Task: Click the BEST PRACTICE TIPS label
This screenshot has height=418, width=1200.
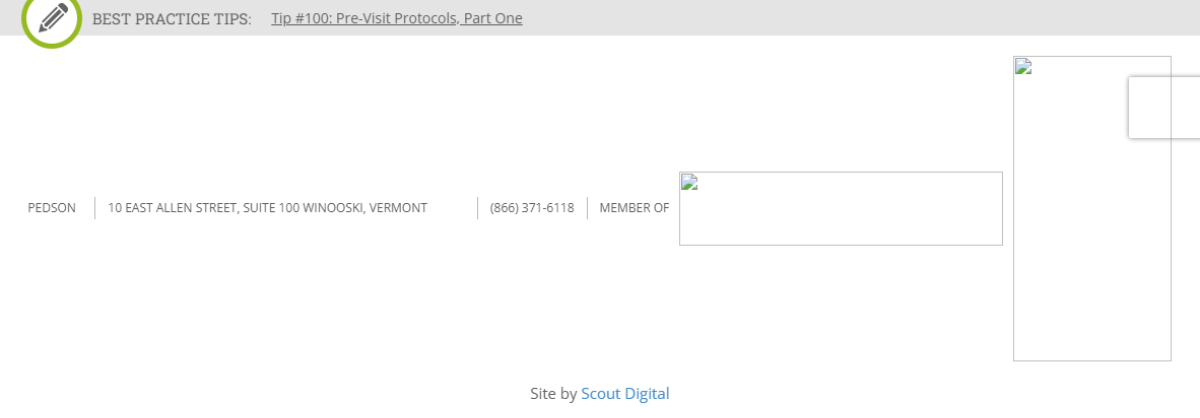Action: click(x=172, y=19)
